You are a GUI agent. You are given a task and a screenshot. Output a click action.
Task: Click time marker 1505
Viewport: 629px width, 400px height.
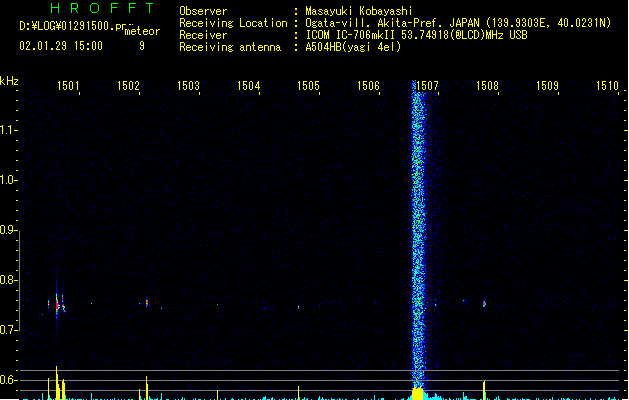click(x=308, y=85)
